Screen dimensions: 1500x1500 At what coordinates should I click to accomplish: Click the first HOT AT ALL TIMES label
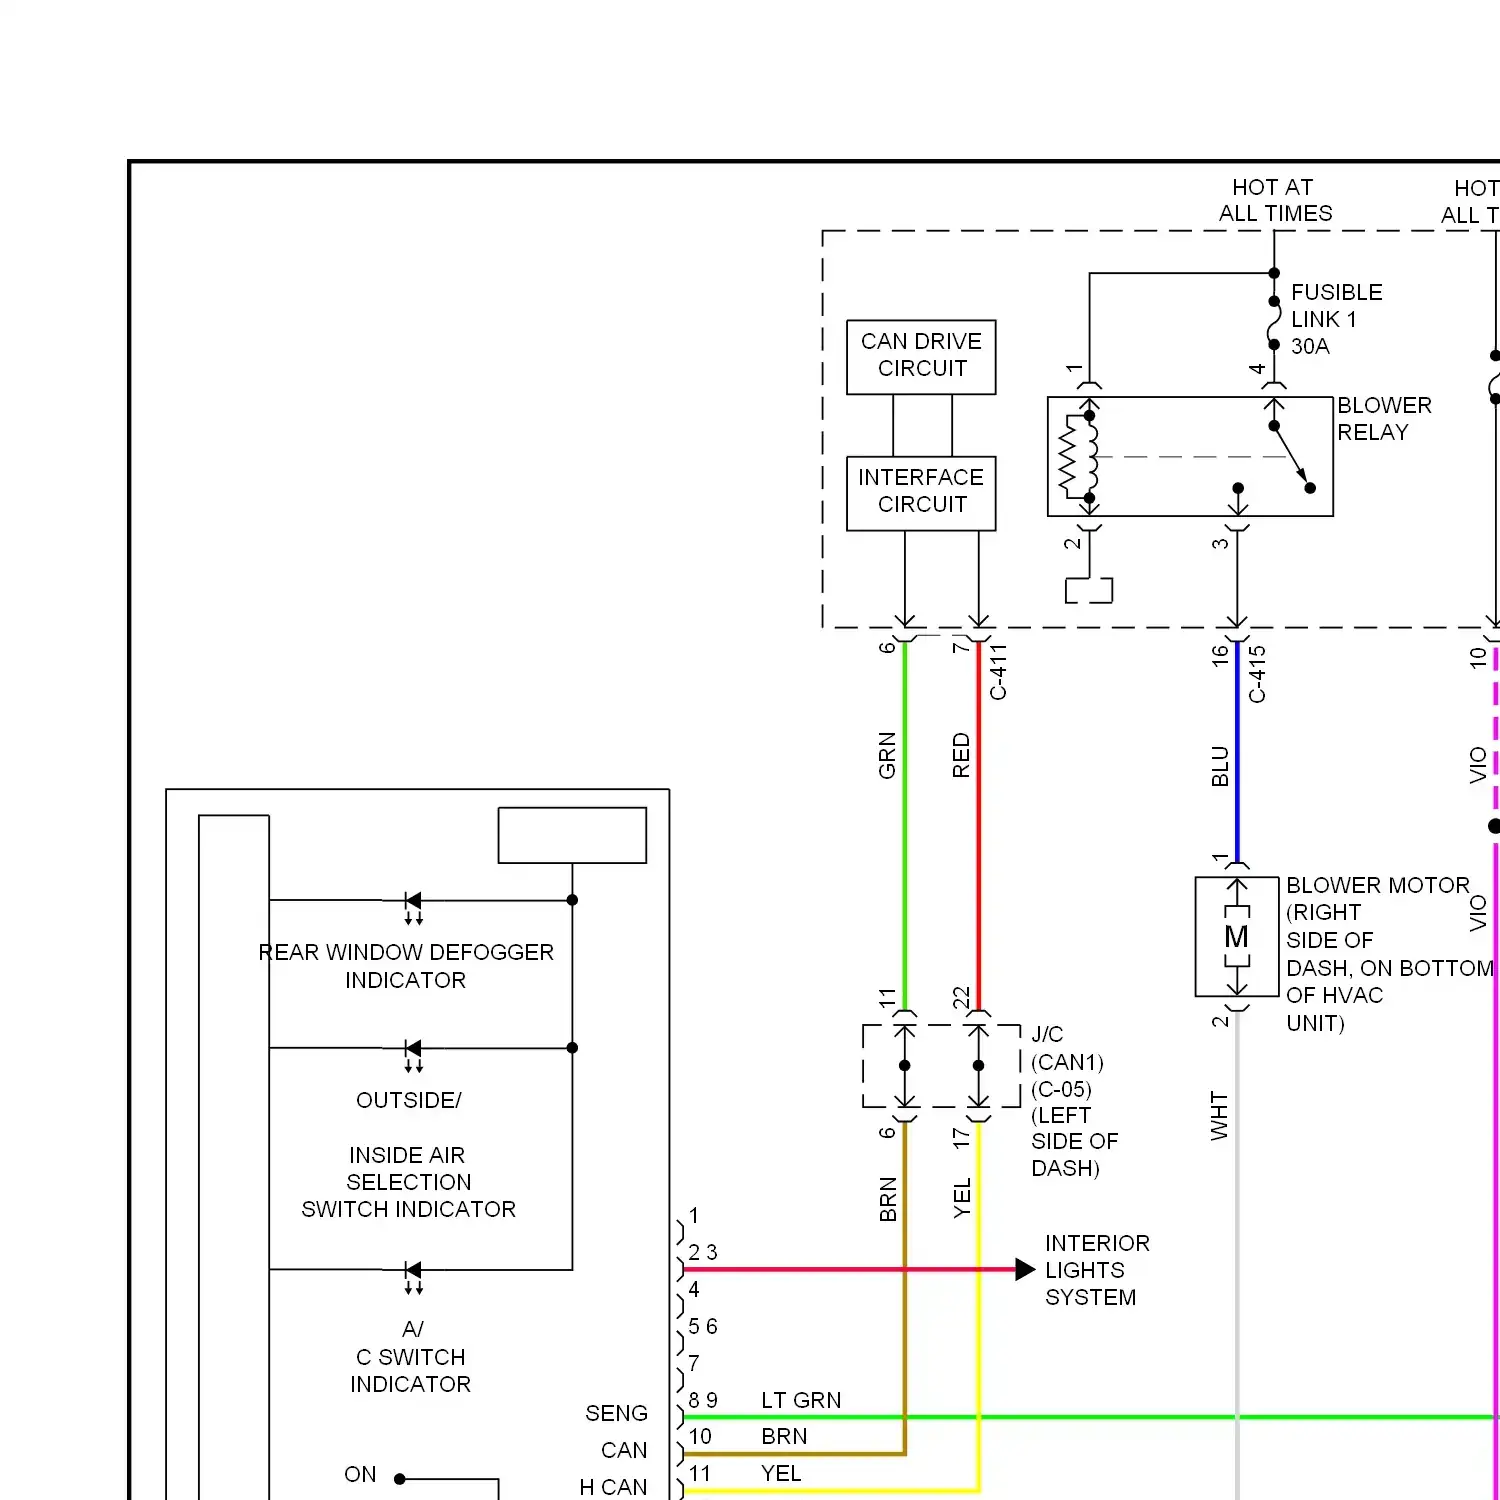[x=1275, y=200]
